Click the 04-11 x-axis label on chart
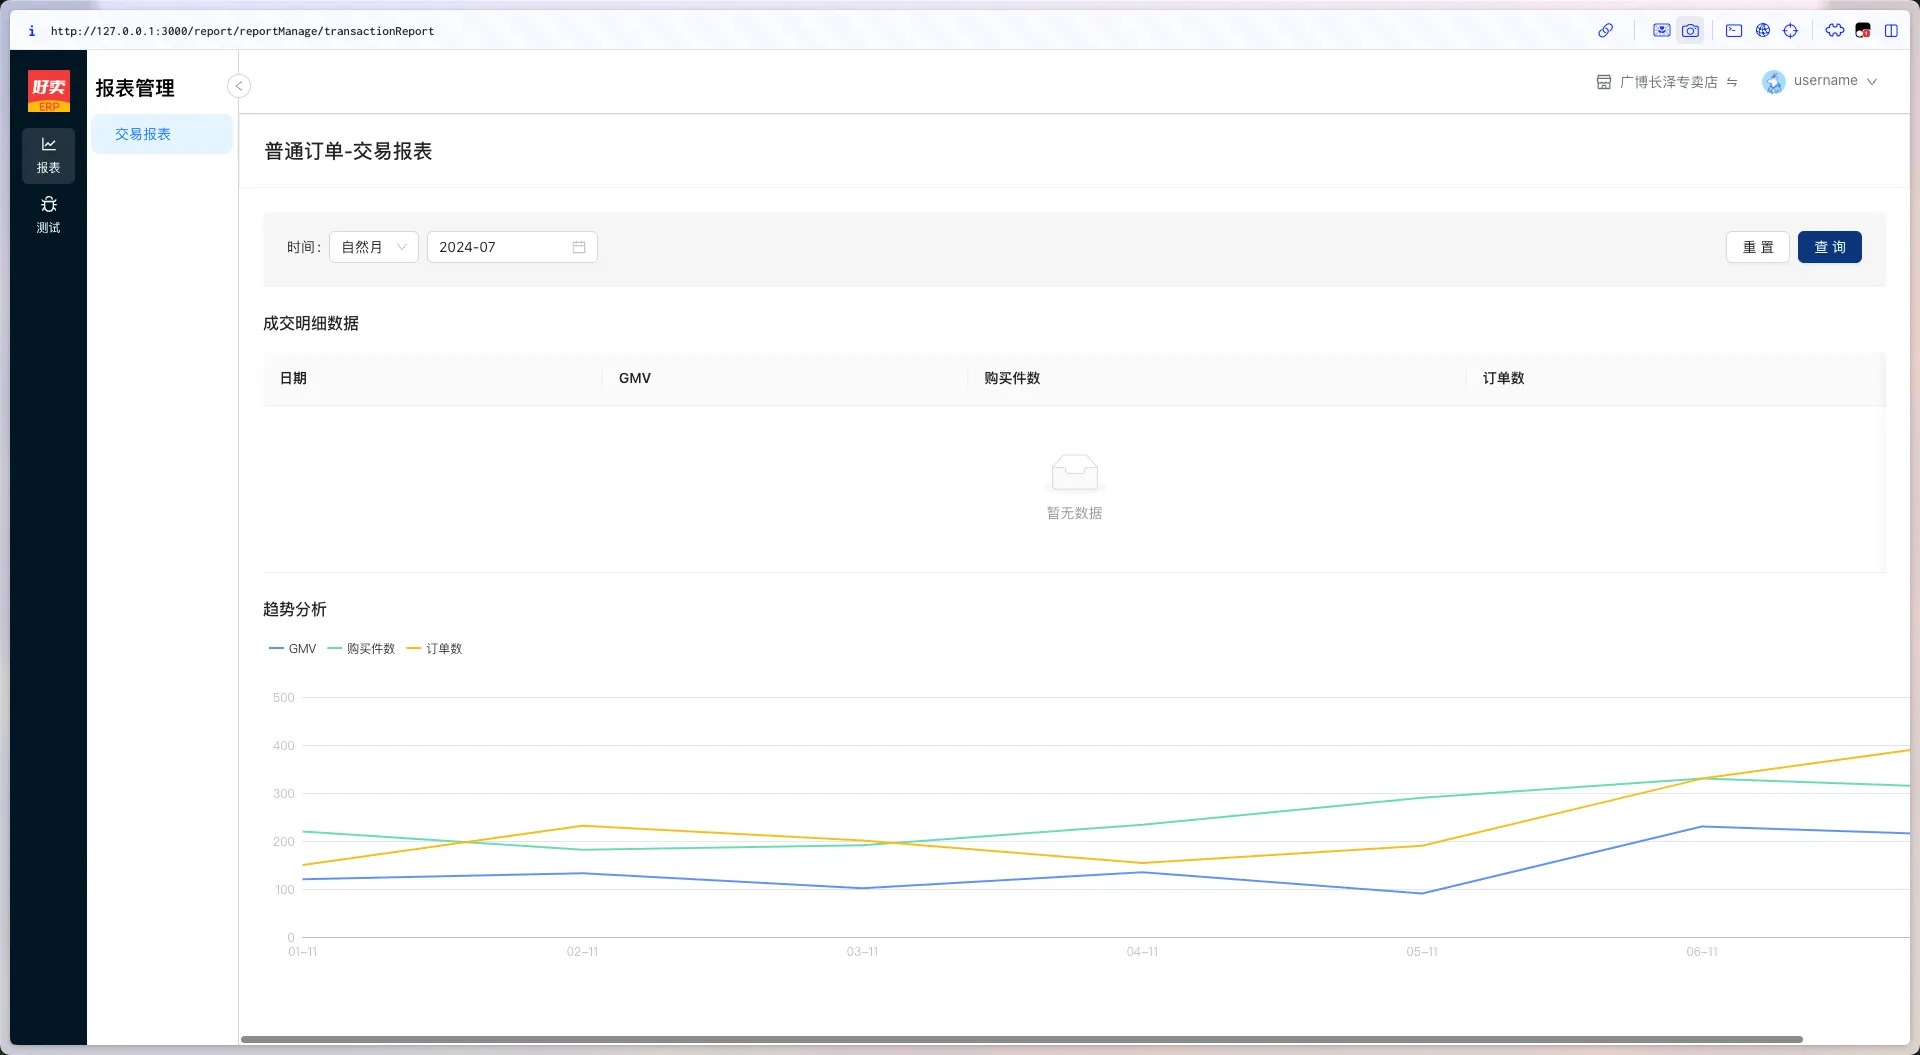The image size is (1920, 1055). [1142, 952]
